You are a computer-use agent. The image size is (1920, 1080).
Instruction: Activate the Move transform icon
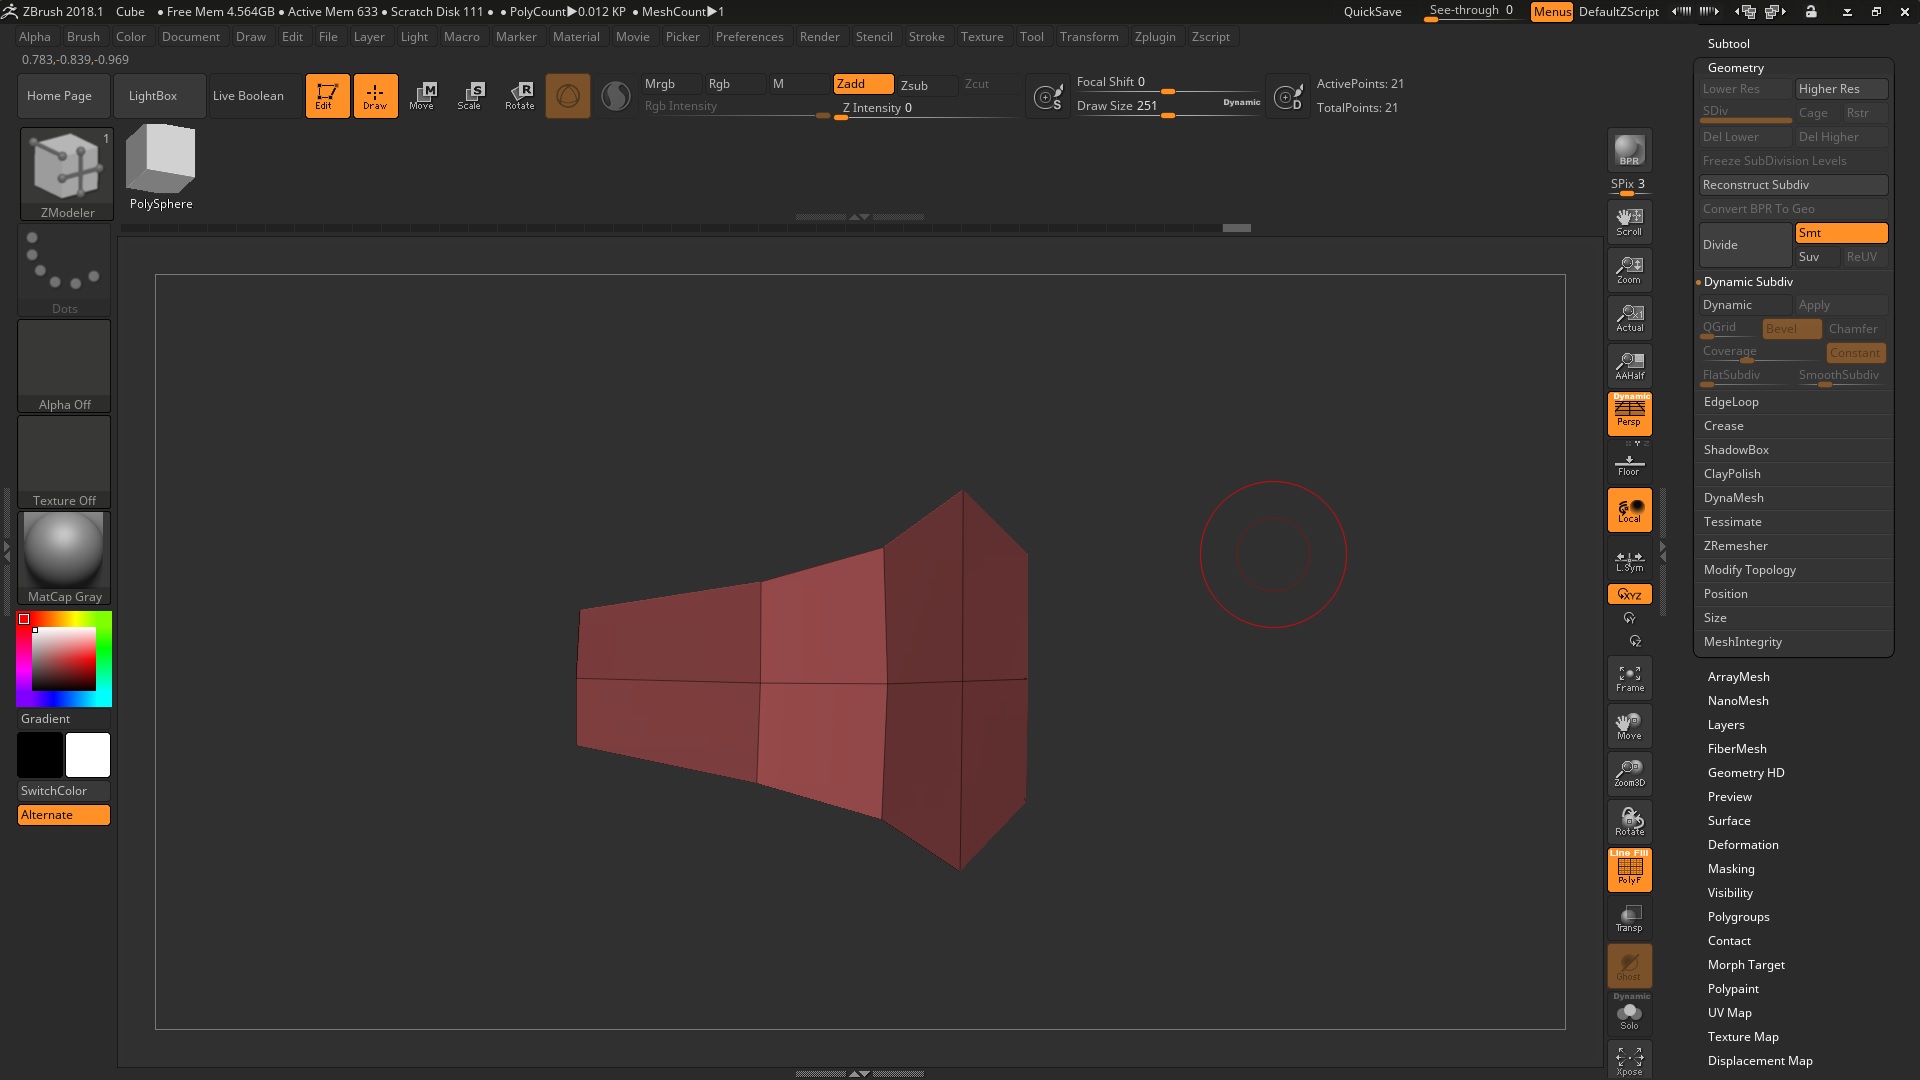click(x=422, y=96)
